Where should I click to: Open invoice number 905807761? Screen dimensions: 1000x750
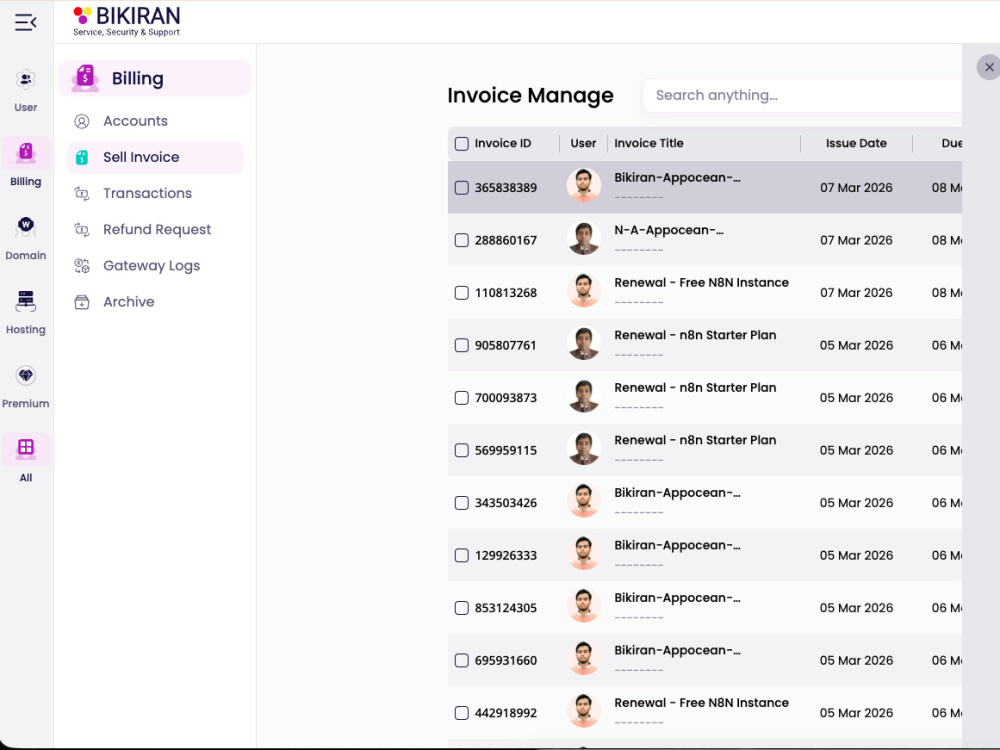point(506,345)
